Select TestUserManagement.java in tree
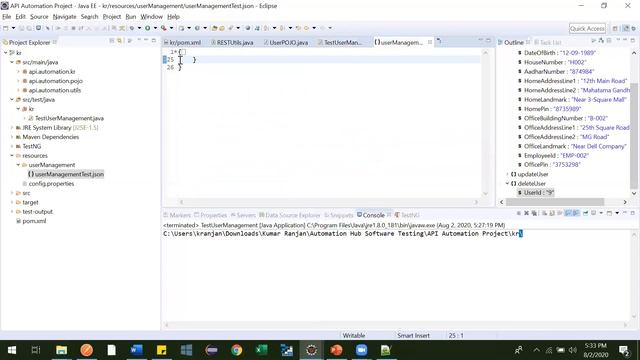Screen dimensions: 640x360 (66, 118)
